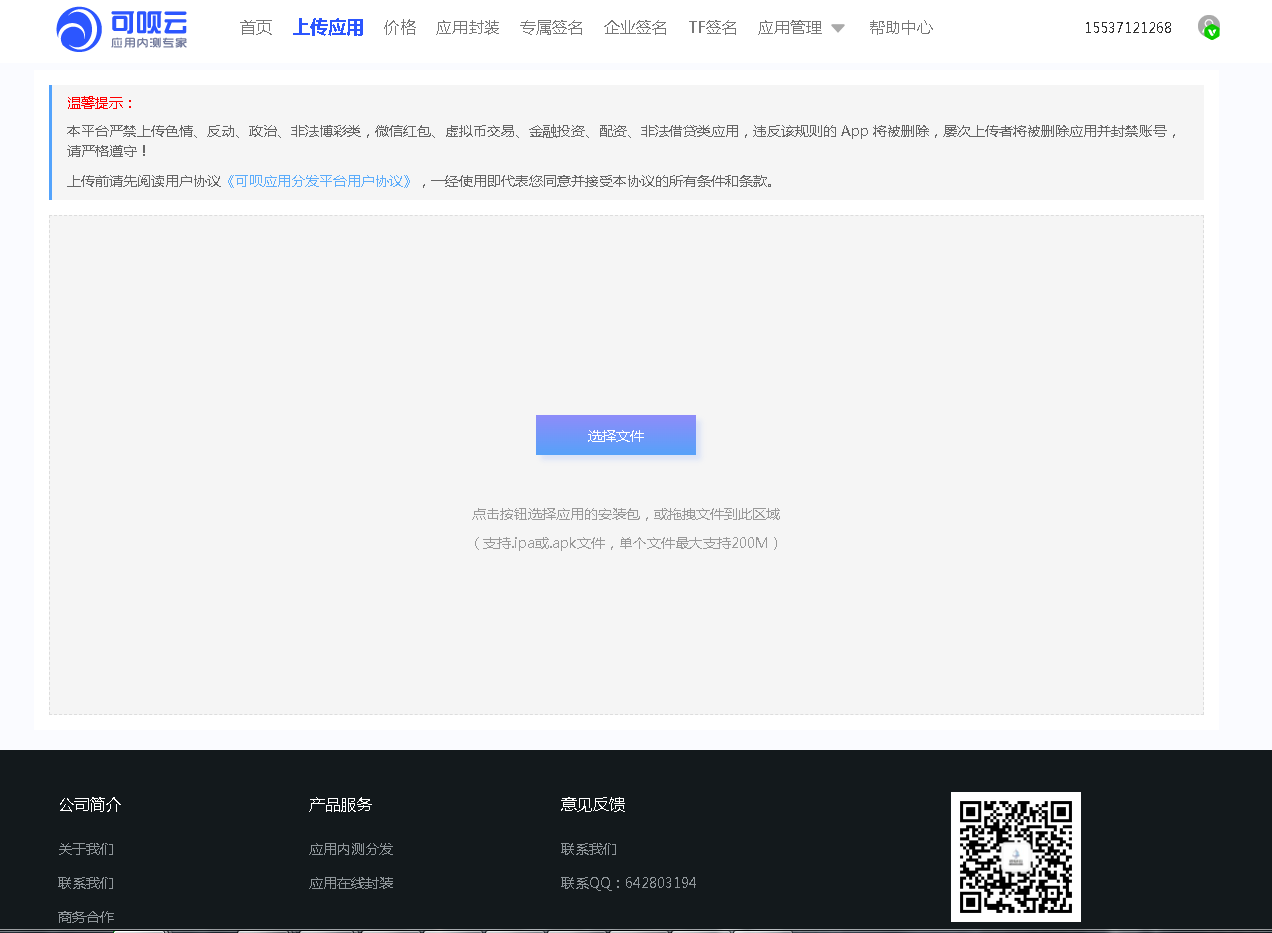Click the dropdown arrow next to 应用管理

click(x=837, y=28)
